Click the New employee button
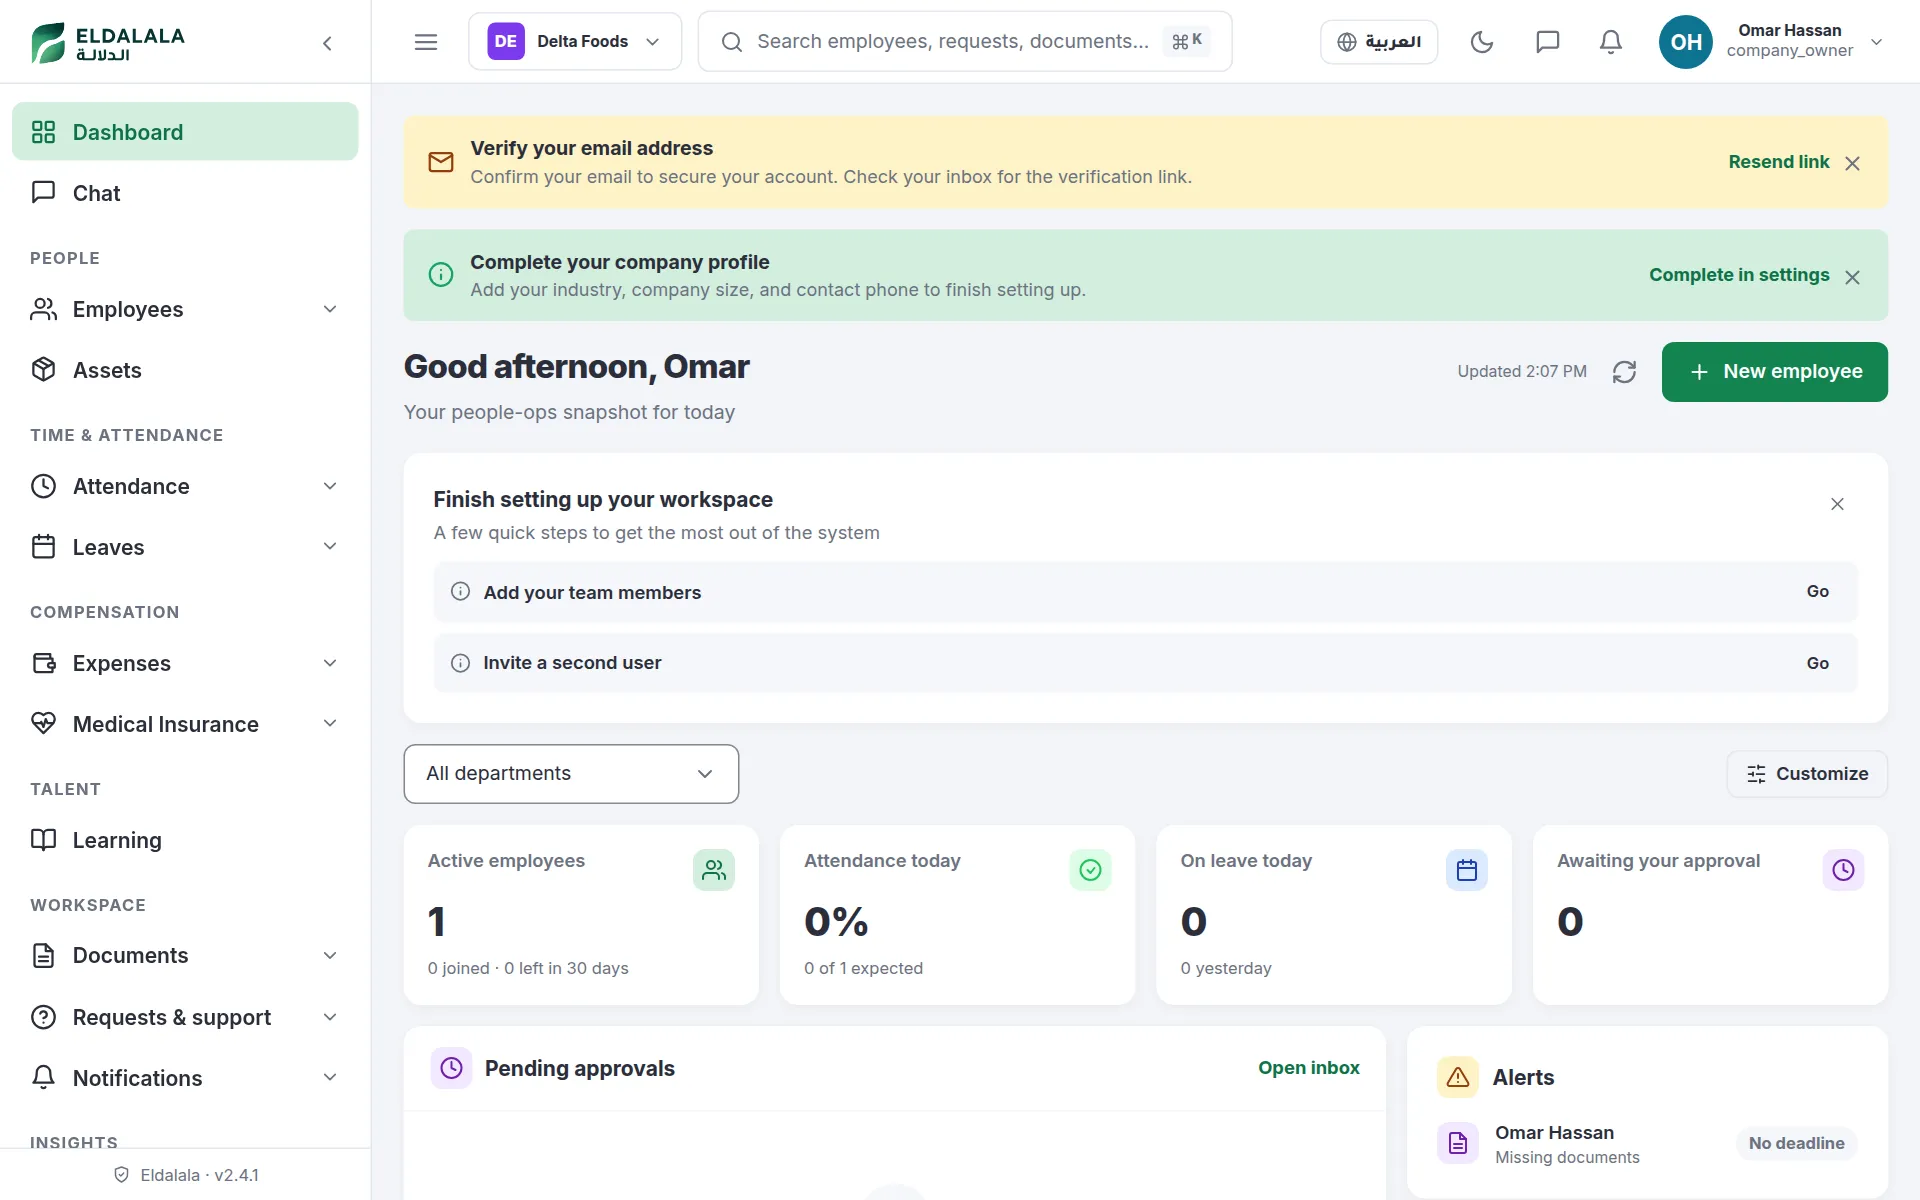 [x=1774, y=372]
